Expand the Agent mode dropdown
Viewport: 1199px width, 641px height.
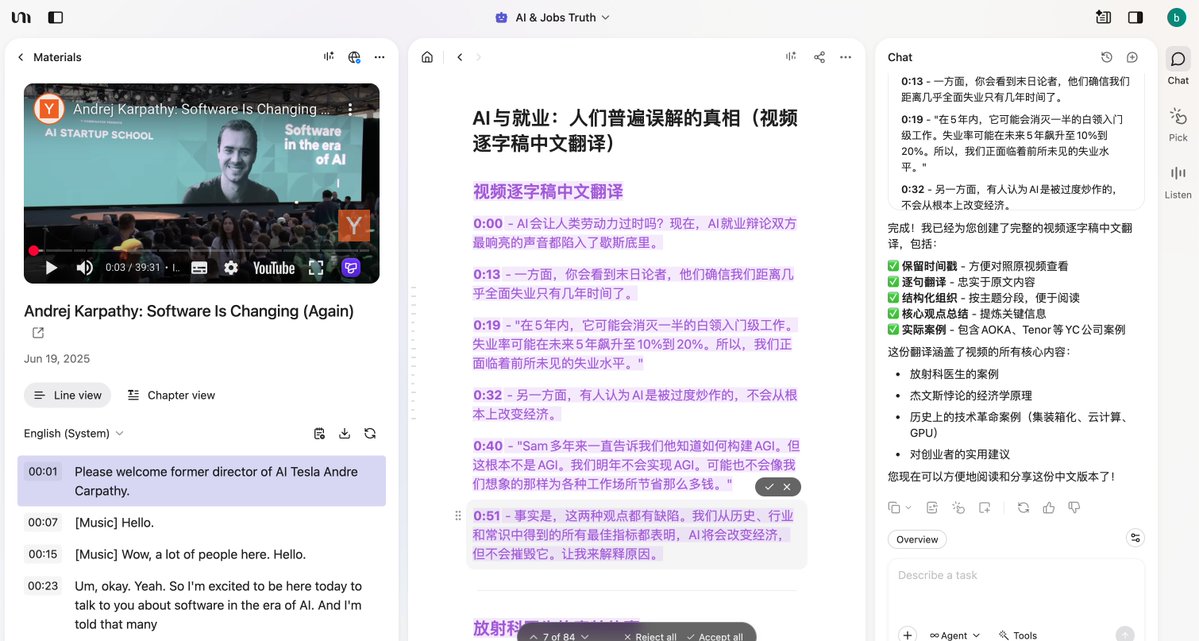955,635
